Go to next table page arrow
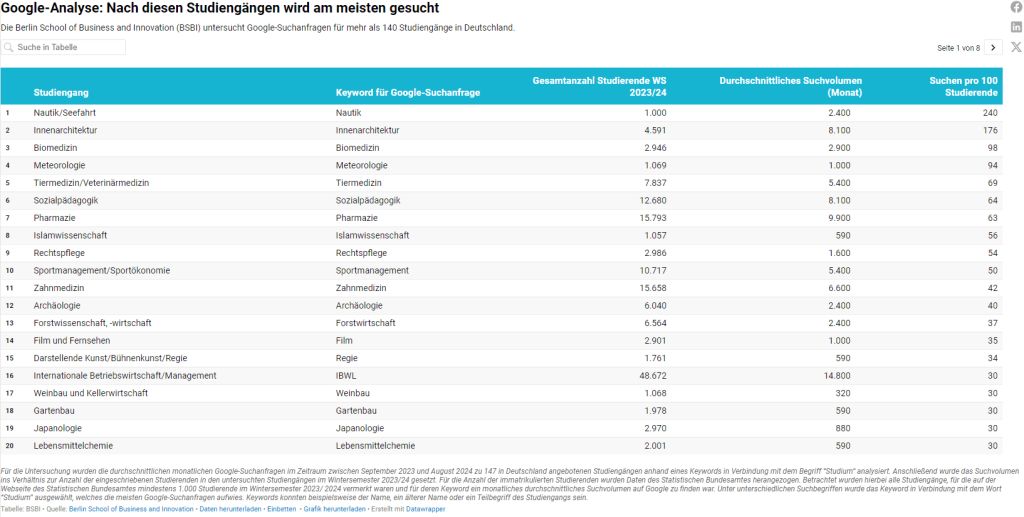The height and width of the screenshot is (517, 1024). coord(992,48)
